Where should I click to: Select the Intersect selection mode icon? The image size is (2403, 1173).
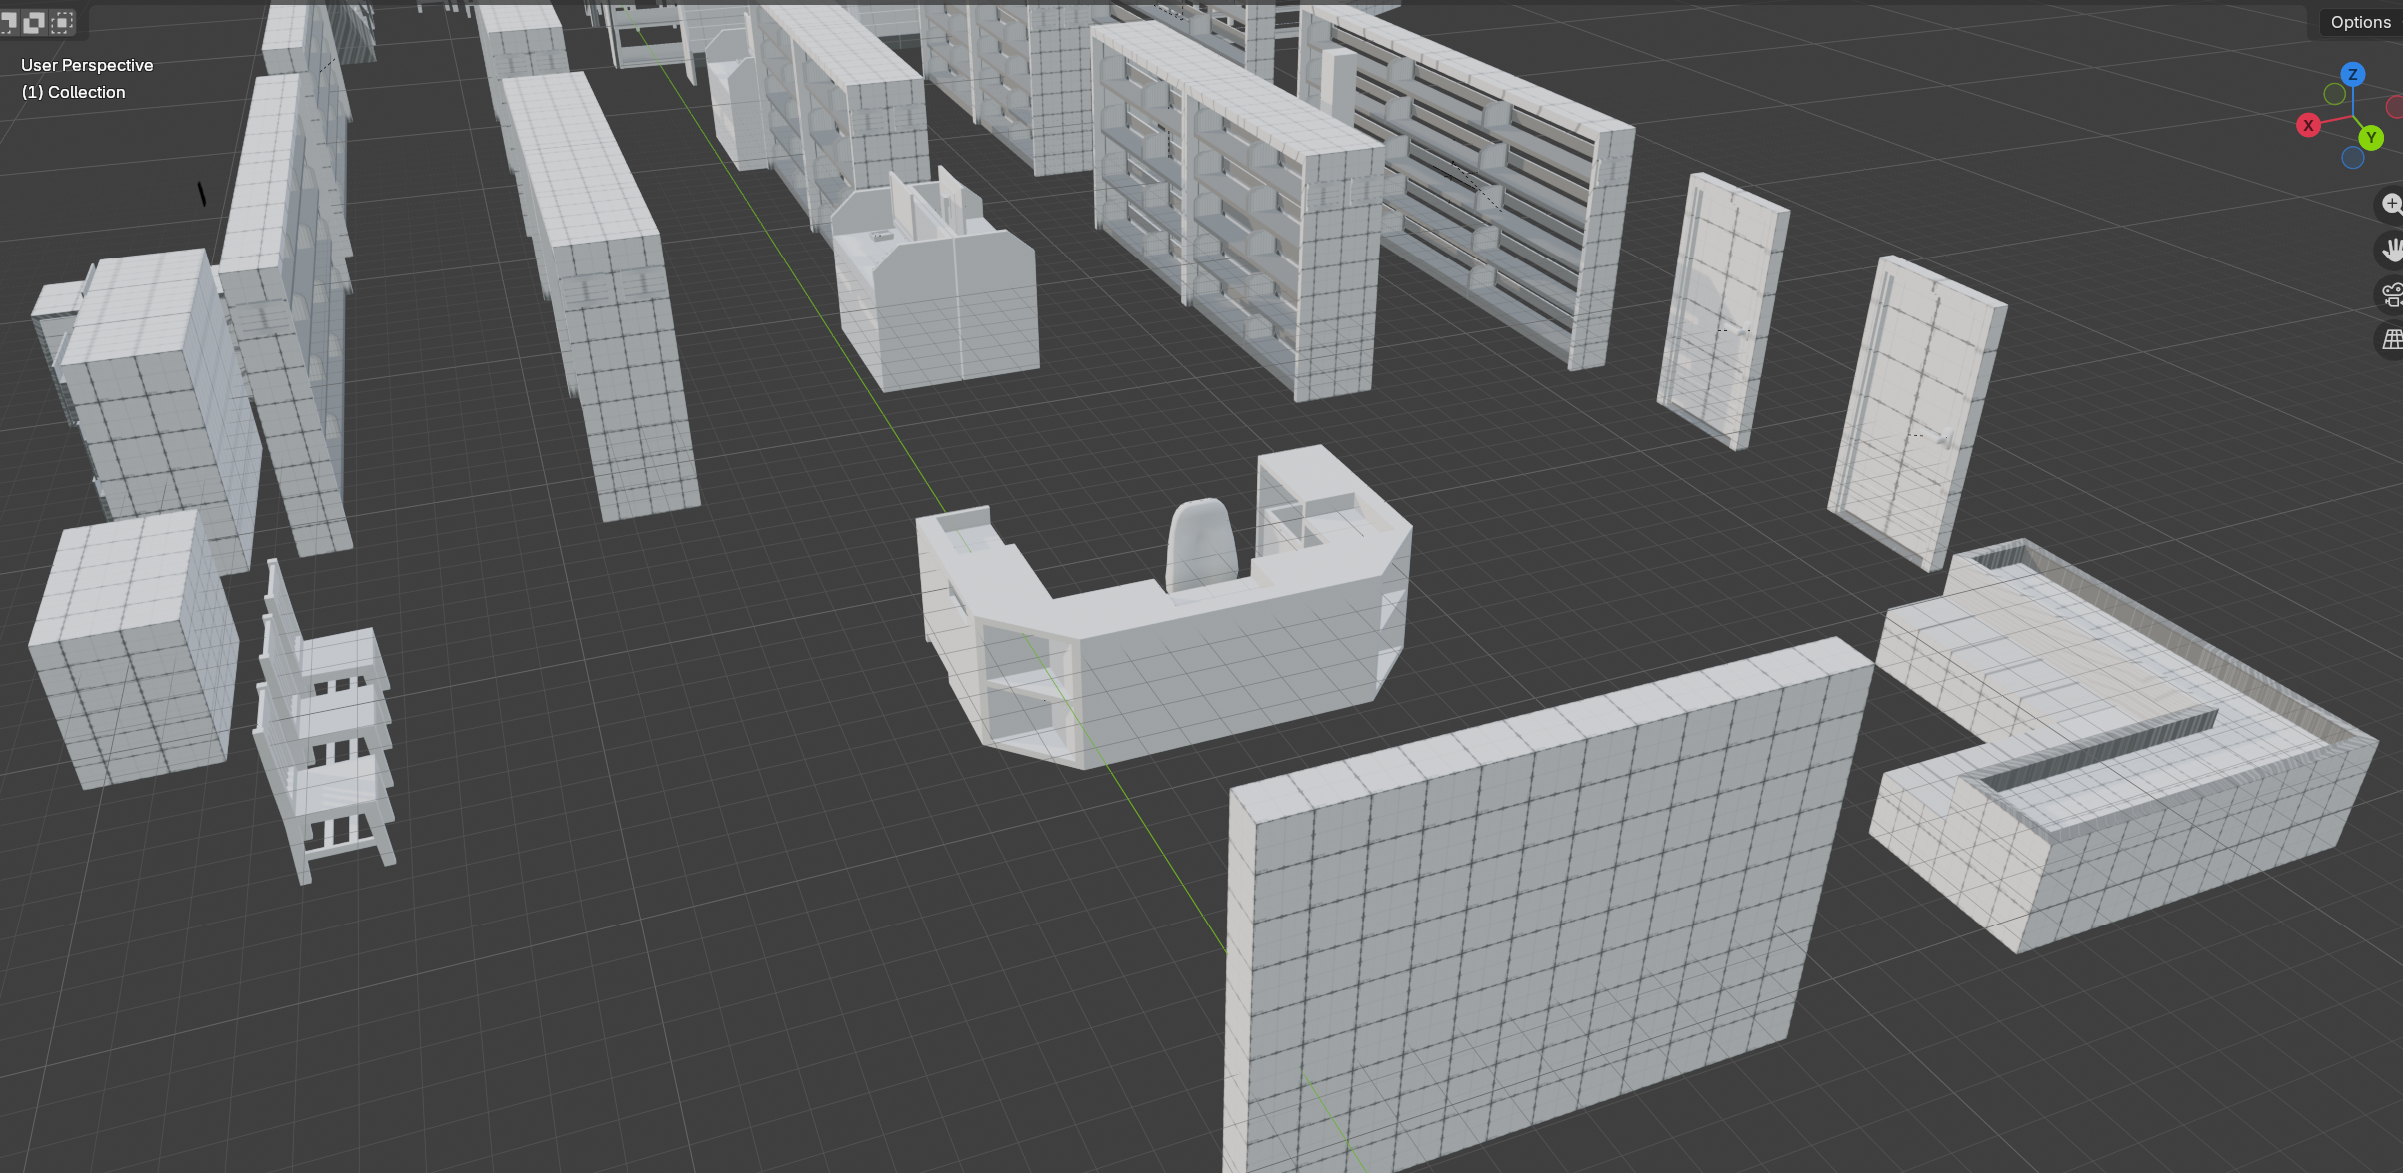coord(62,22)
